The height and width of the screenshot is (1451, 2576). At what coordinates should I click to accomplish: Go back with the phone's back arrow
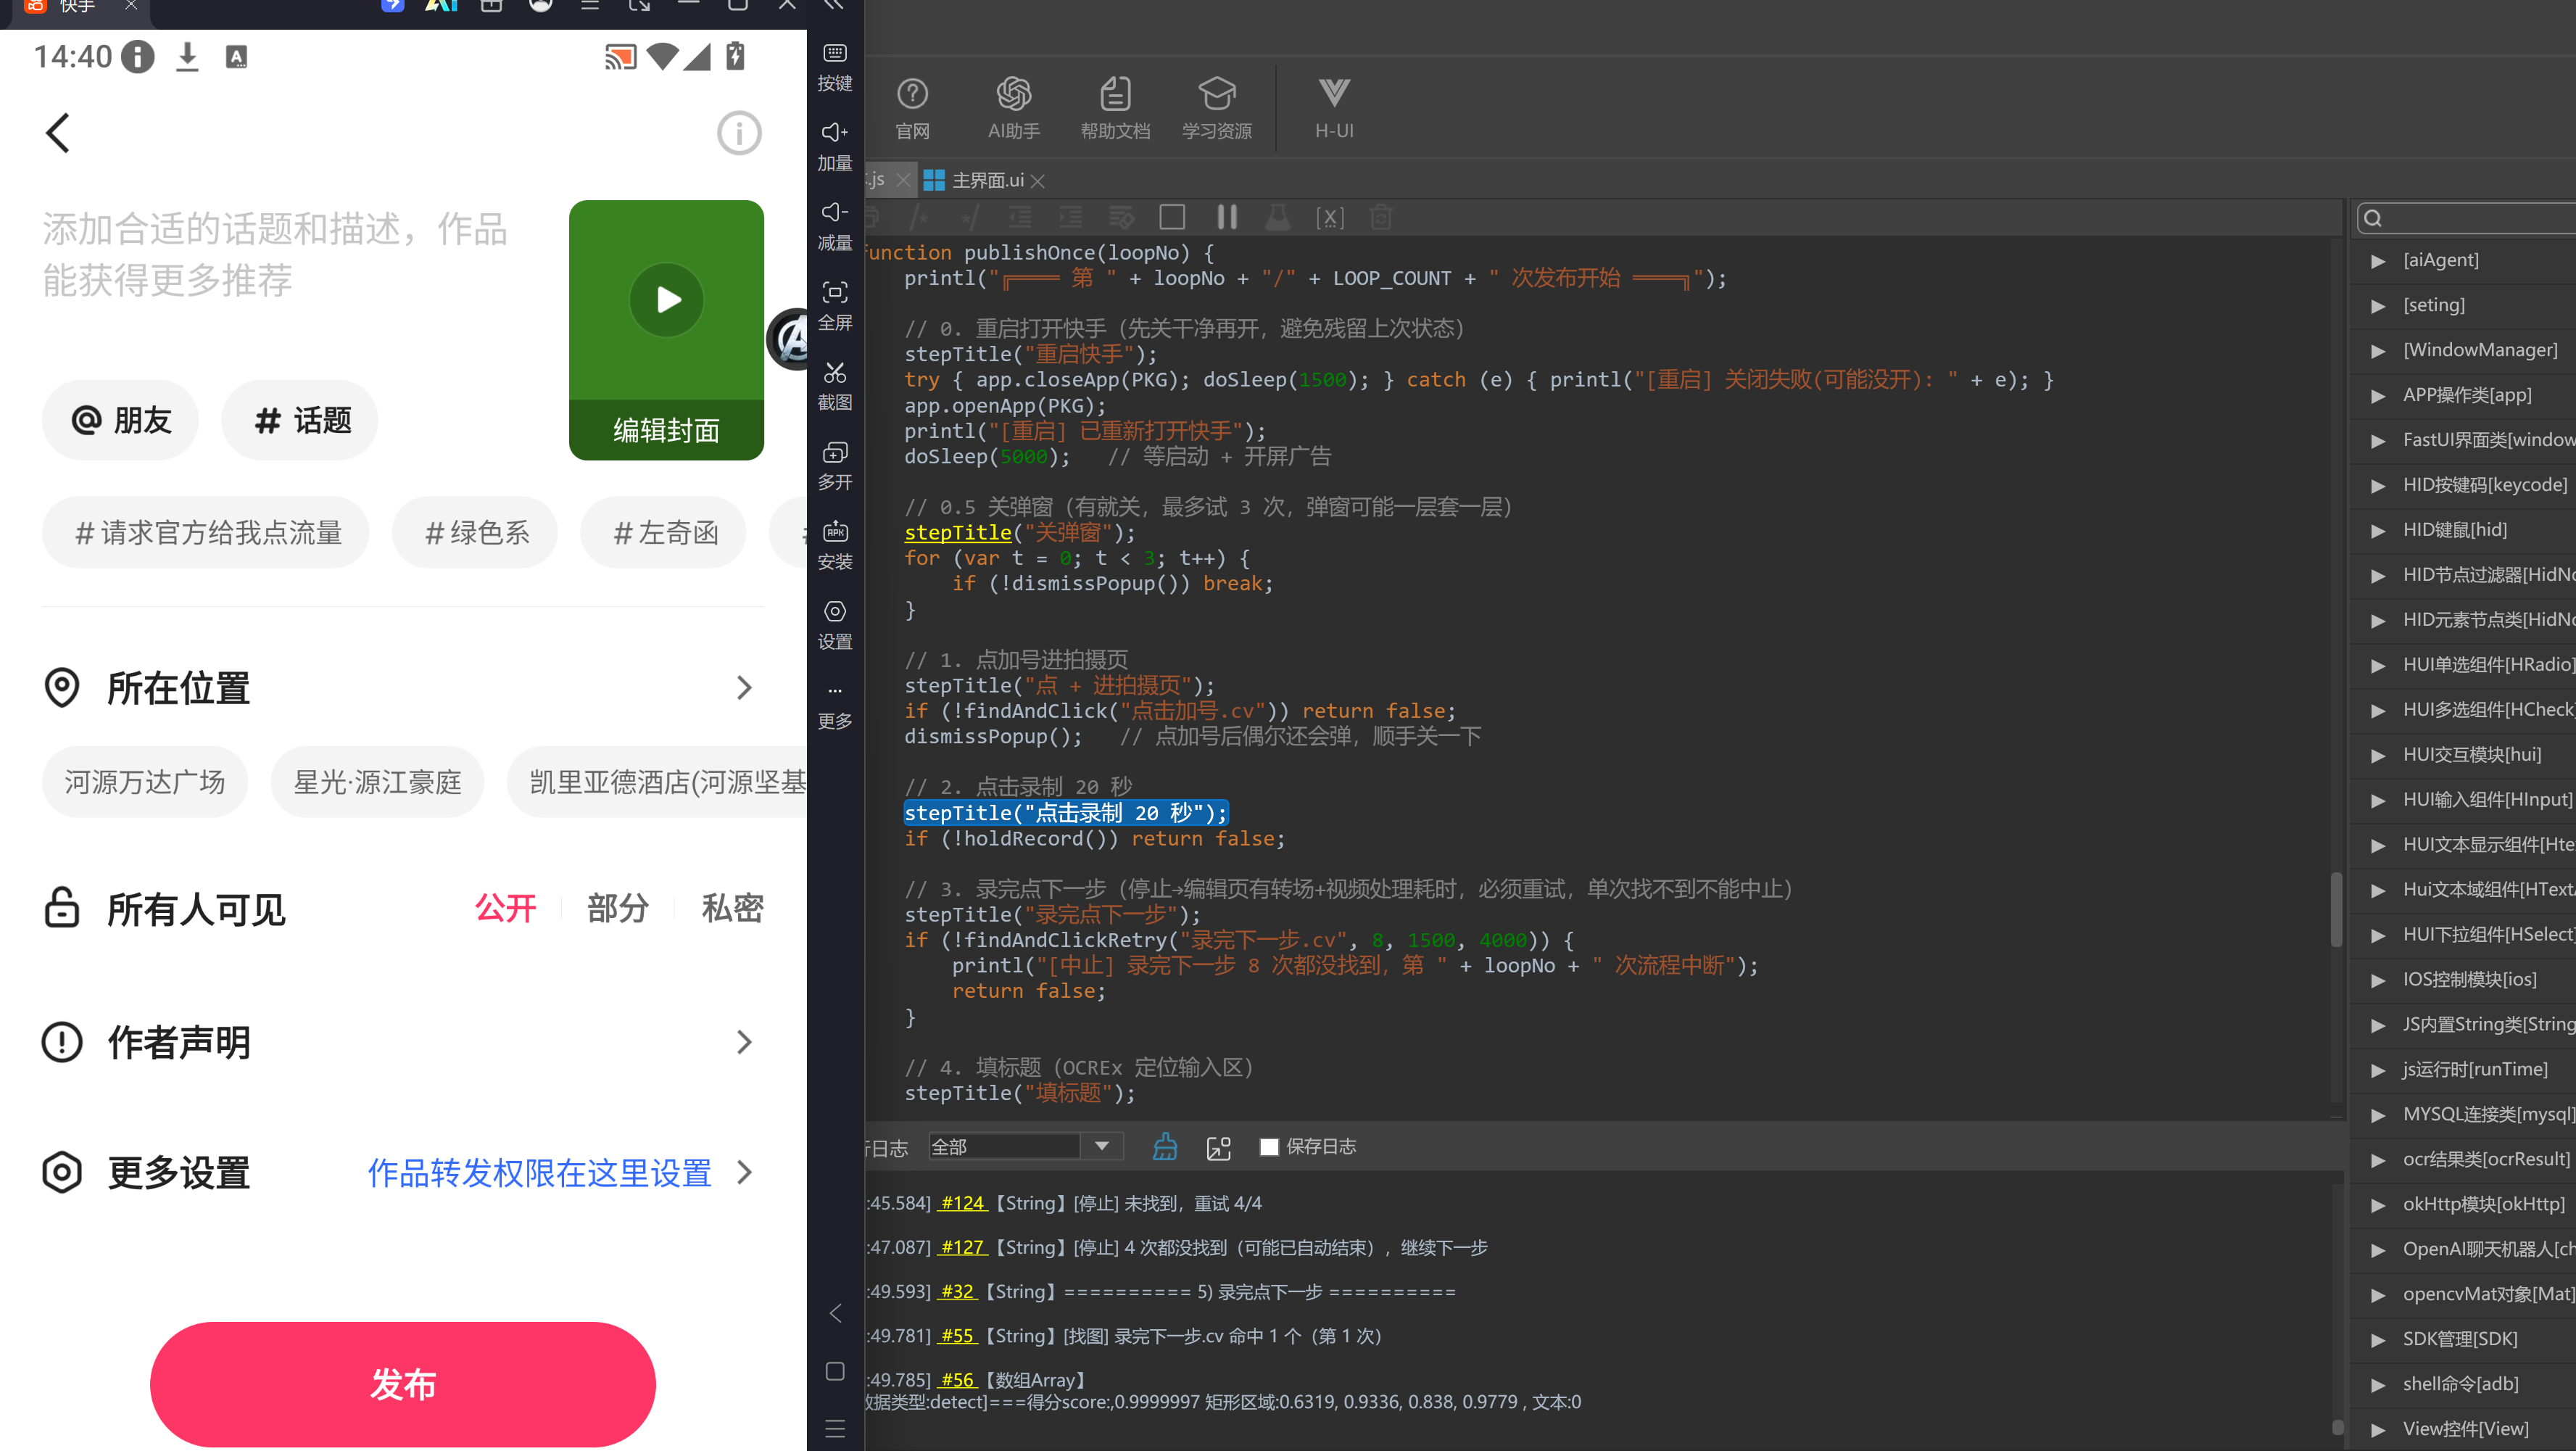coord(58,133)
